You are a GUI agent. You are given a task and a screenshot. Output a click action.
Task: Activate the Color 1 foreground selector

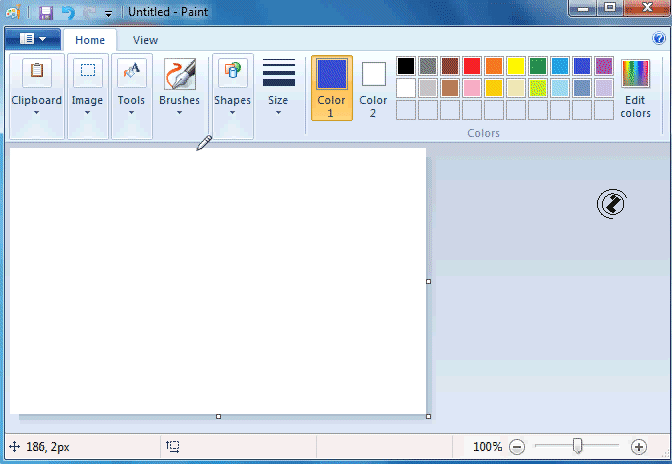click(x=331, y=88)
